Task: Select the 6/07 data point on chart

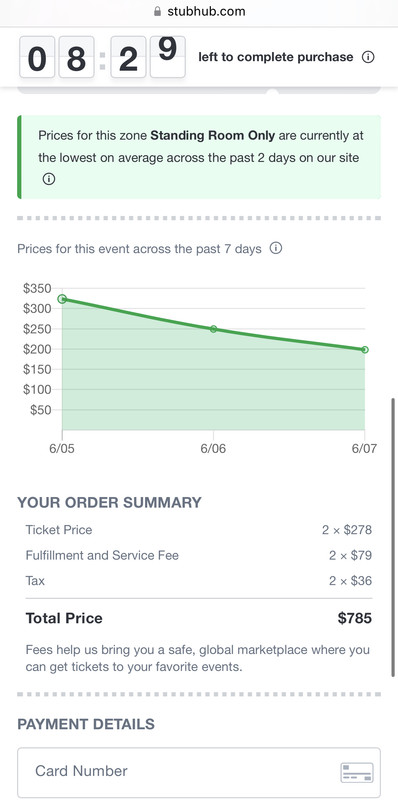Action: 364,349
